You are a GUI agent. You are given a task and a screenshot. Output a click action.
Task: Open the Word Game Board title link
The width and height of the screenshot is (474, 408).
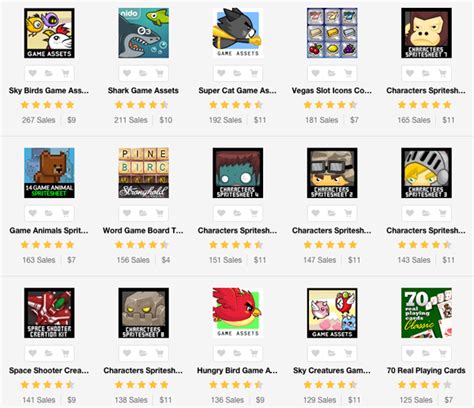143,230
